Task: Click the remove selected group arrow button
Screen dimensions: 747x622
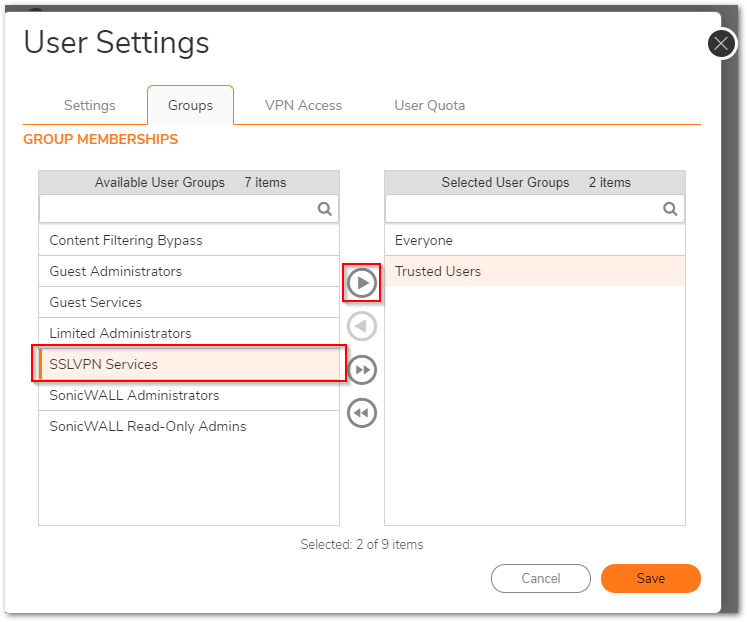Action: [362, 326]
